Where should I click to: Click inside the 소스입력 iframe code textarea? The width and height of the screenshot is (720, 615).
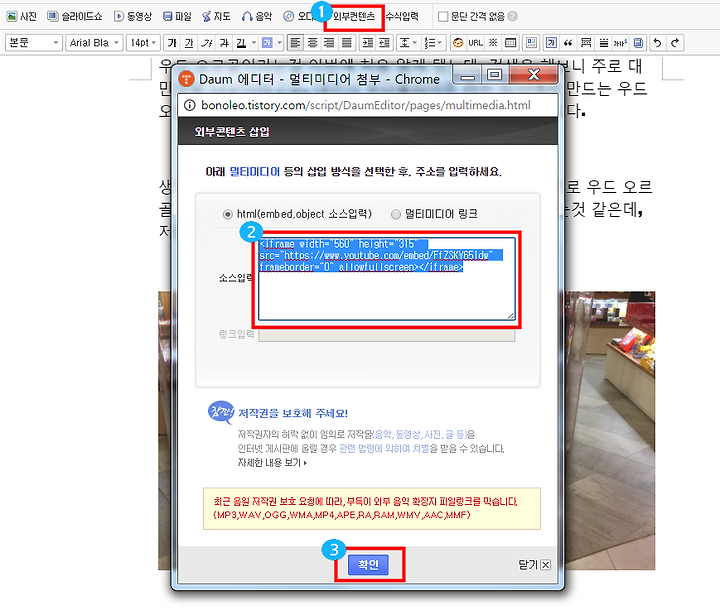click(387, 279)
